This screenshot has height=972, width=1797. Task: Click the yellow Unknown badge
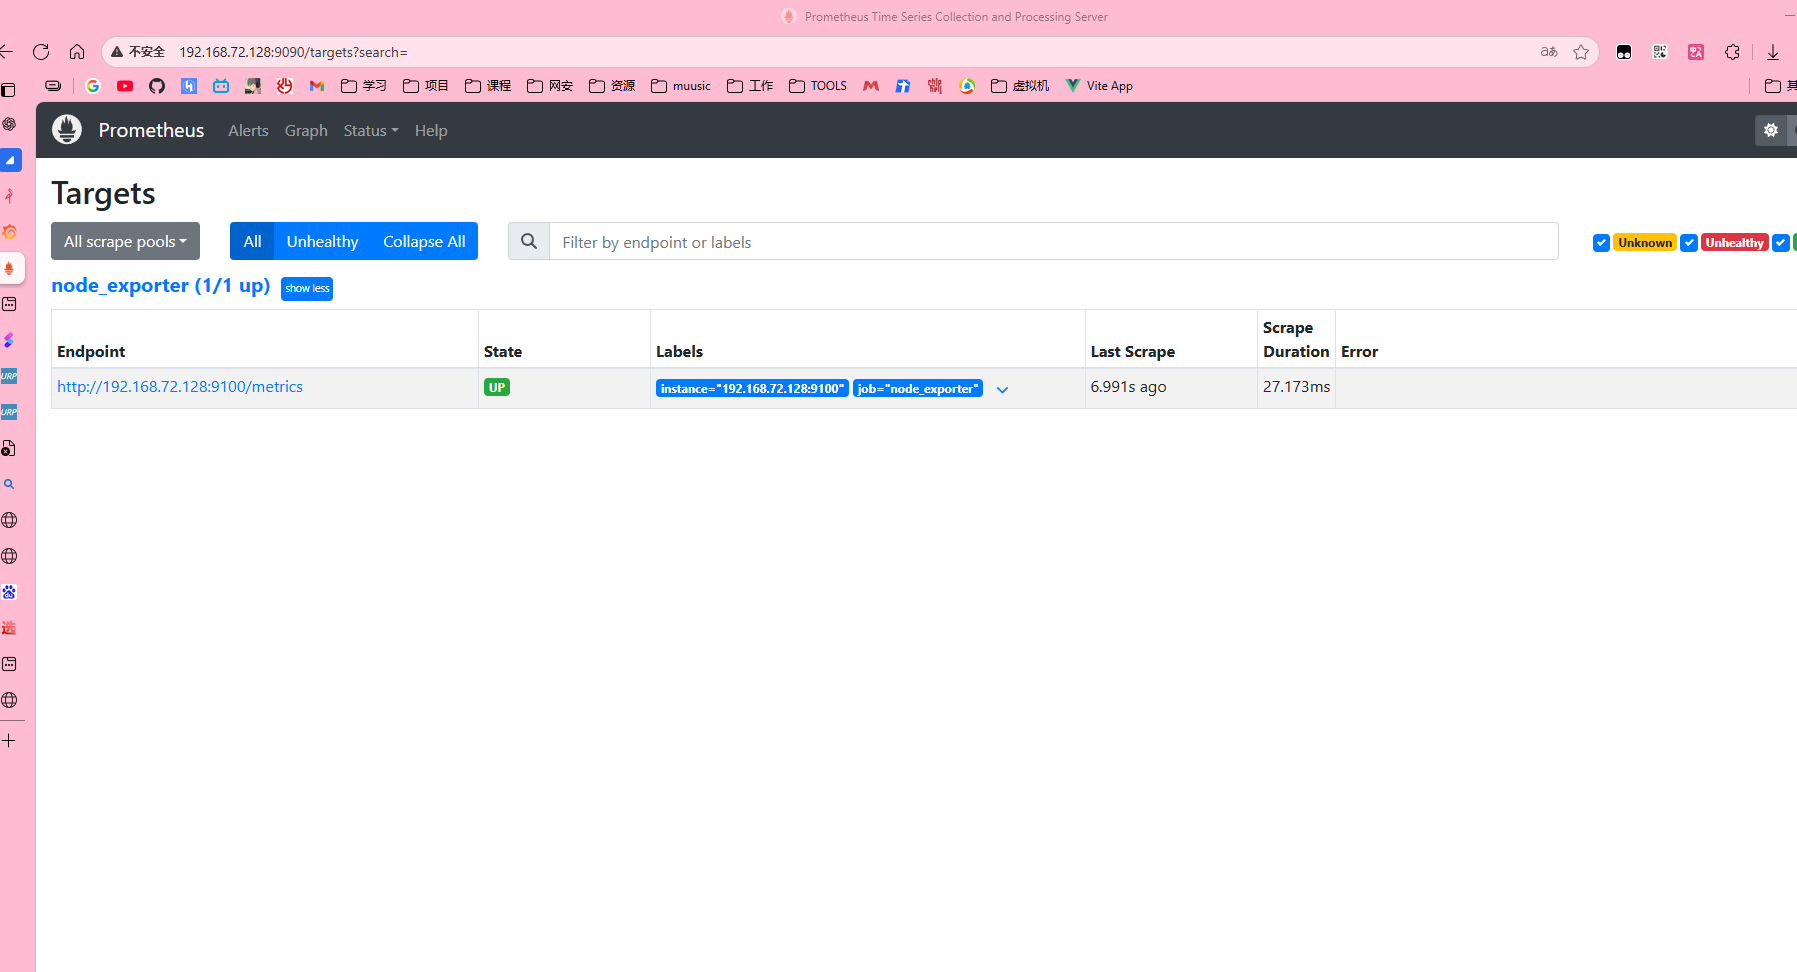pos(1645,243)
